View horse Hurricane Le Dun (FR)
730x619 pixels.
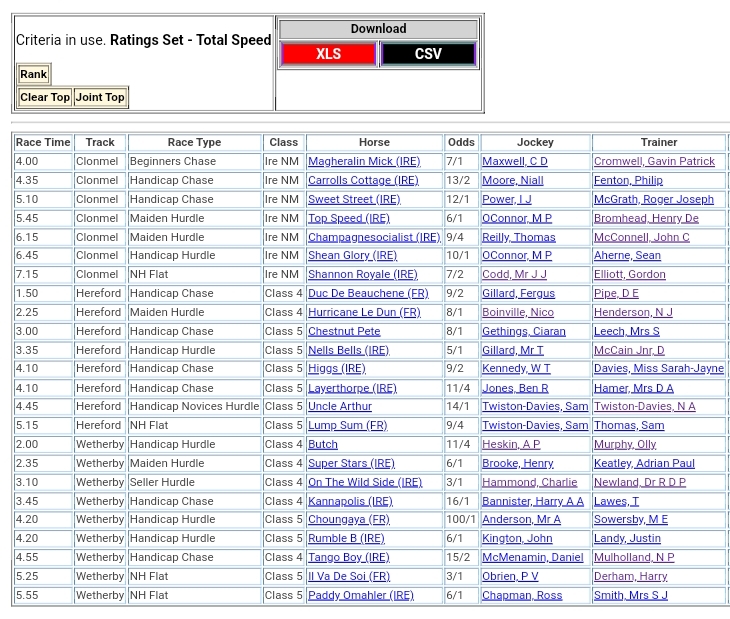point(364,313)
